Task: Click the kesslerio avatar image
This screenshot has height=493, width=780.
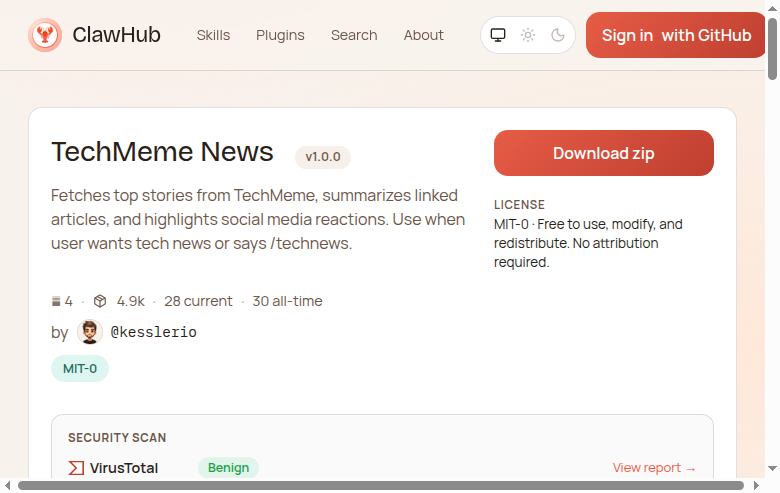Action: click(90, 332)
